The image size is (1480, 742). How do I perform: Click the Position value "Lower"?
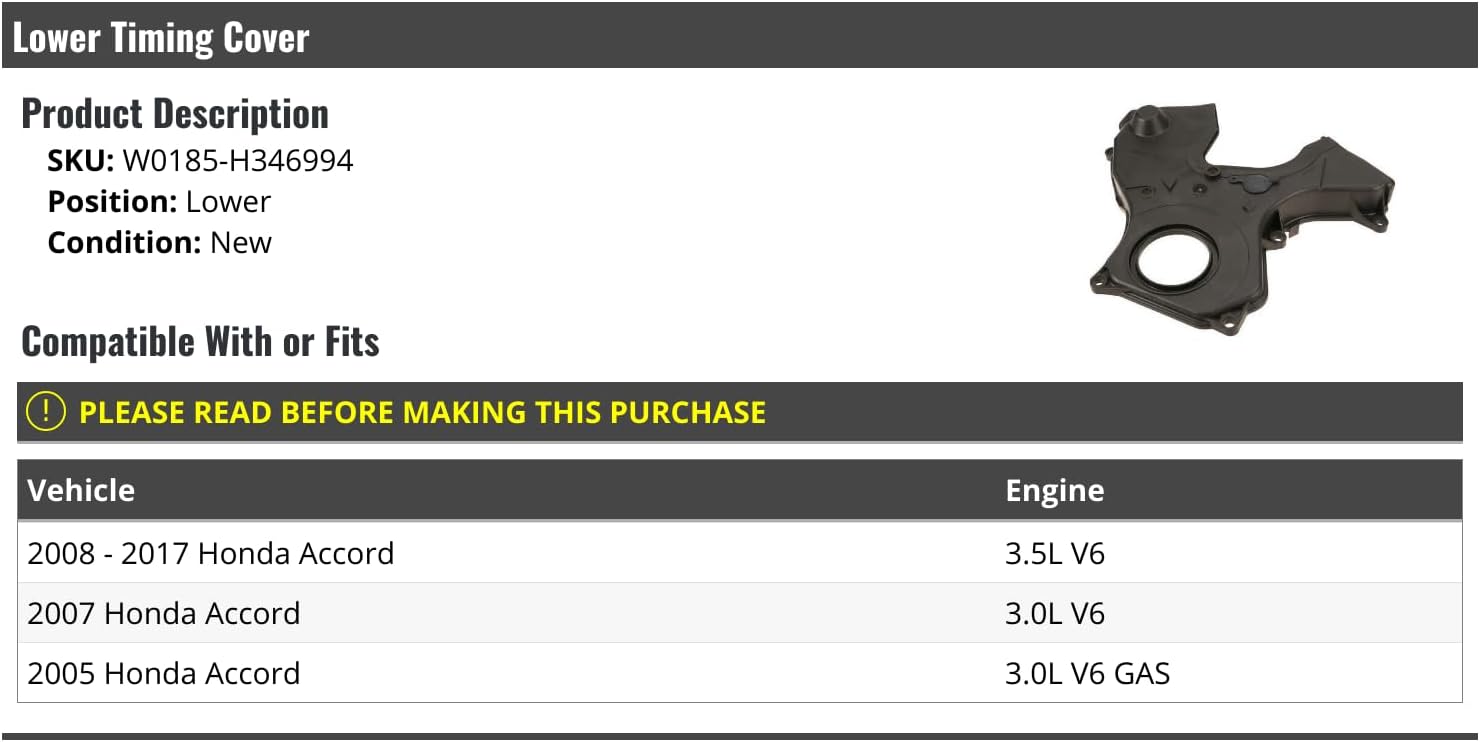228,201
